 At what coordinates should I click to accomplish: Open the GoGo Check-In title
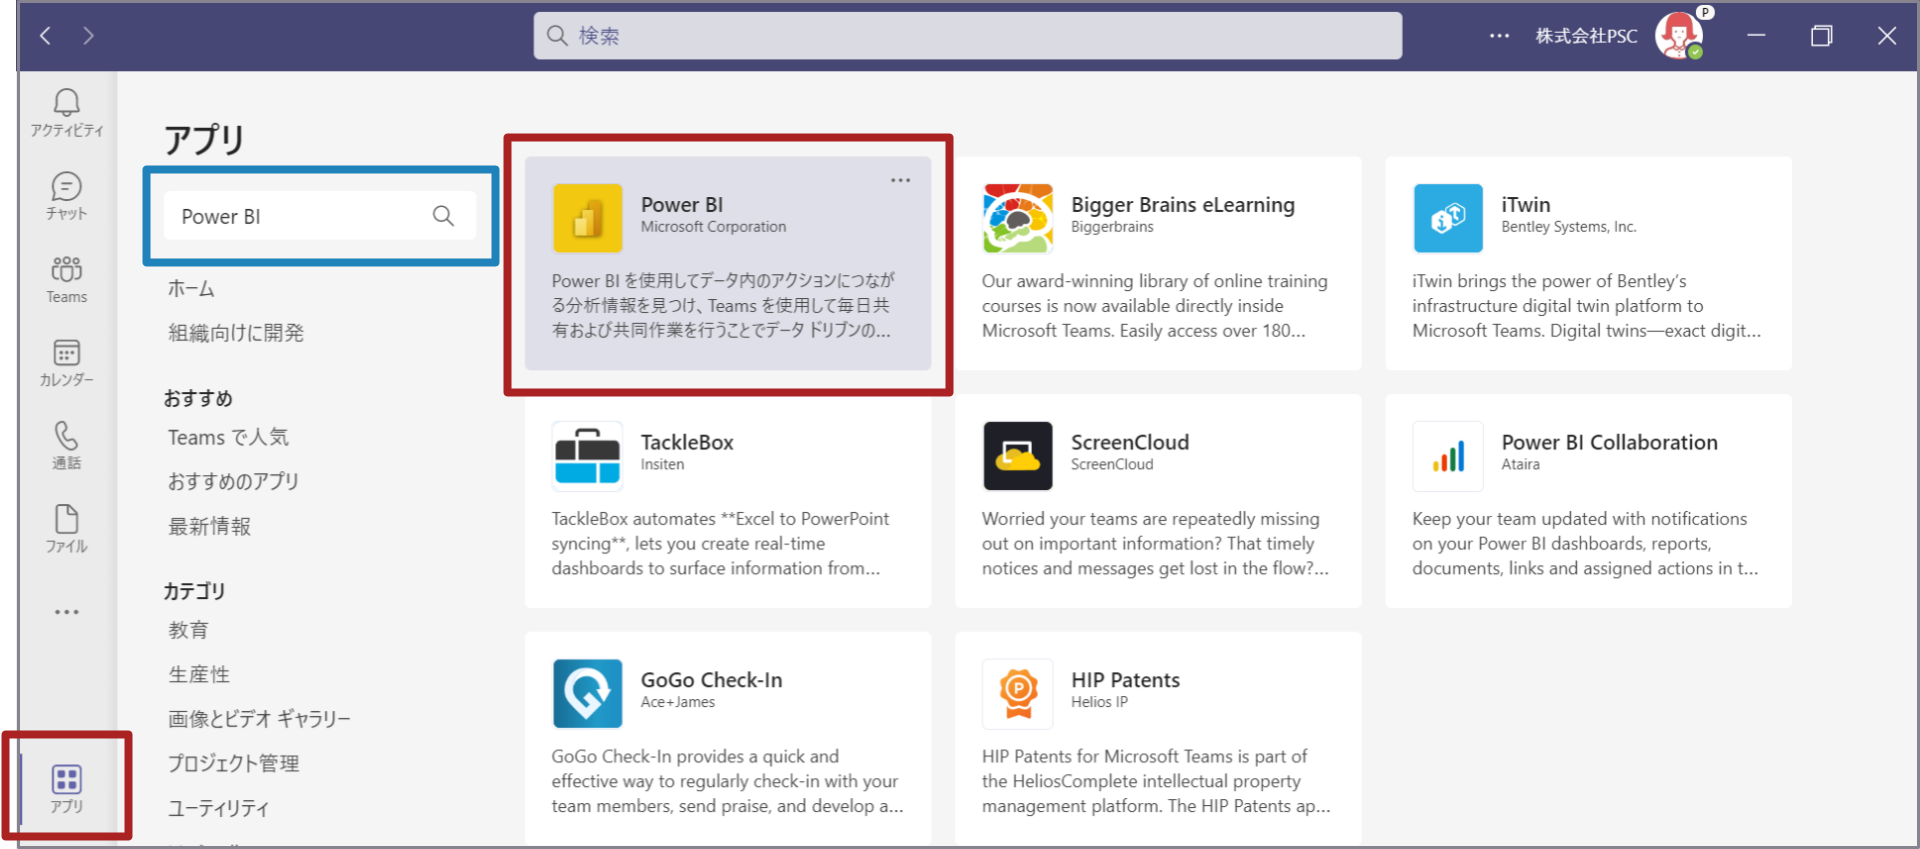tap(712, 680)
